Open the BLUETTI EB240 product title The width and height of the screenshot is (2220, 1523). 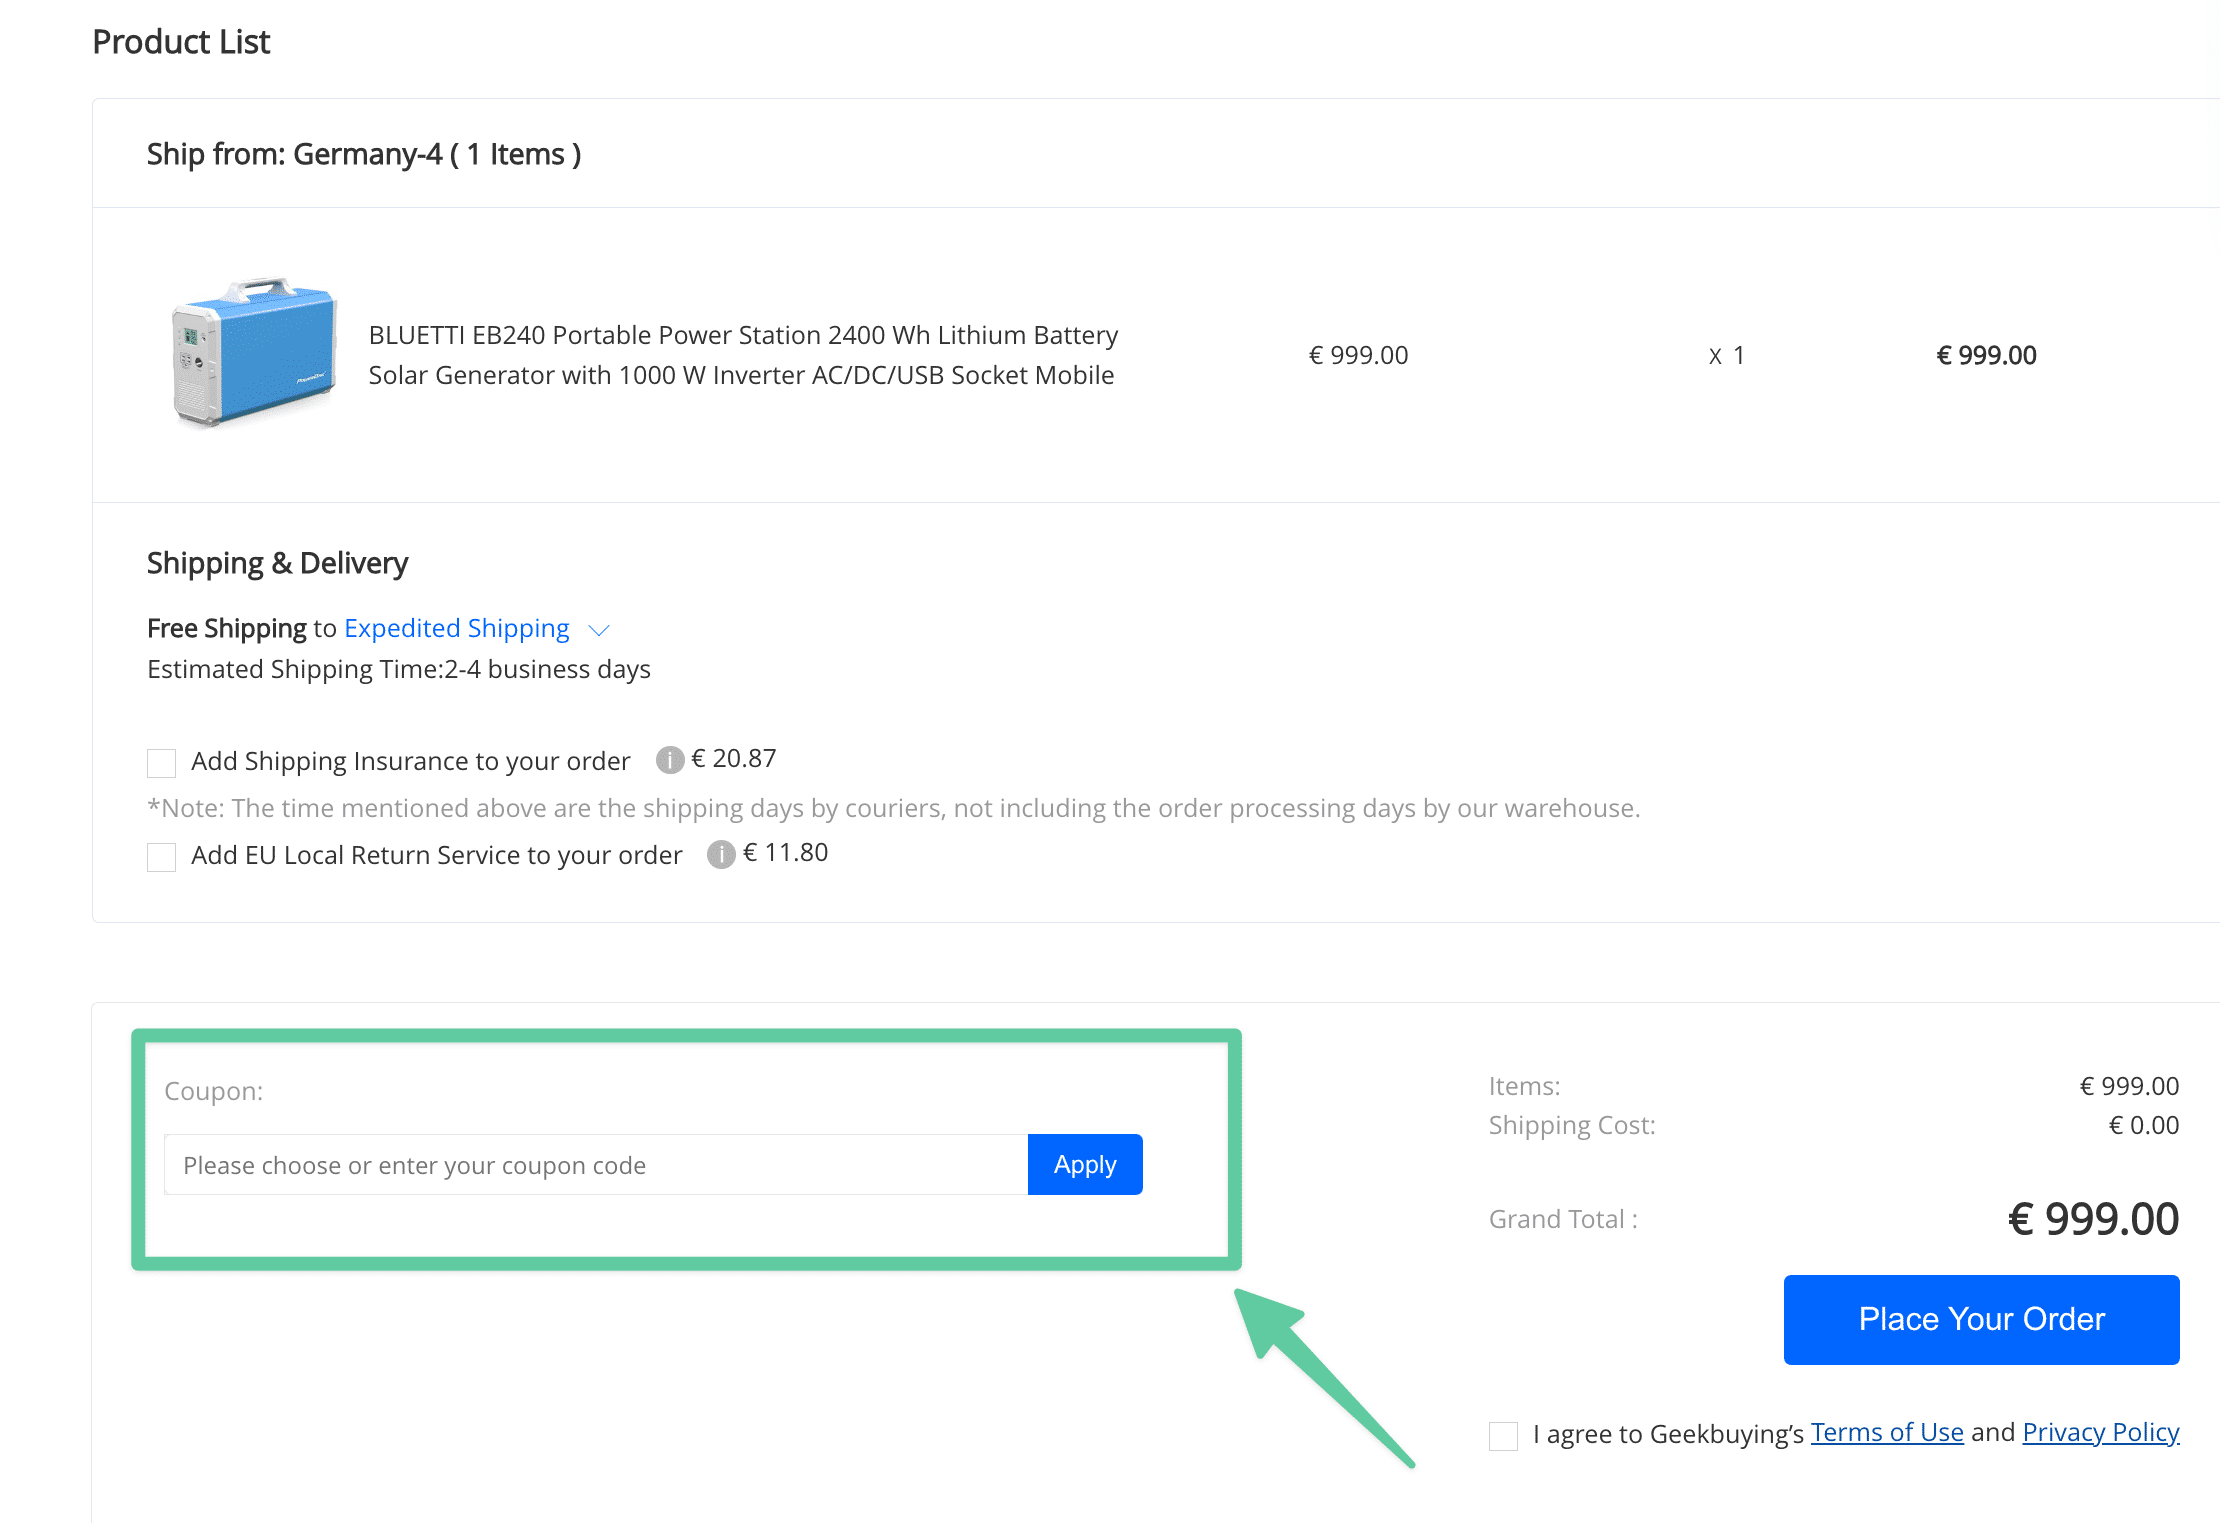click(742, 354)
